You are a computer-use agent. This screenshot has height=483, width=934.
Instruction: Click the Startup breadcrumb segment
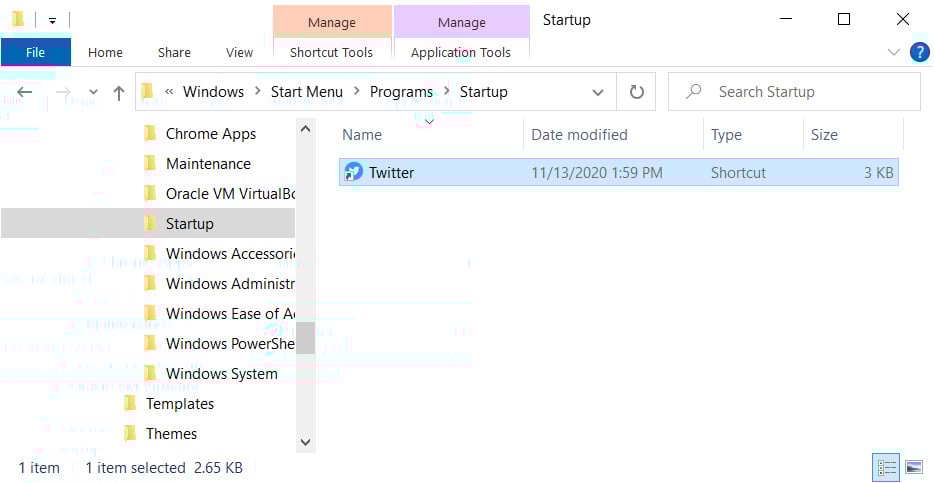tap(484, 92)
